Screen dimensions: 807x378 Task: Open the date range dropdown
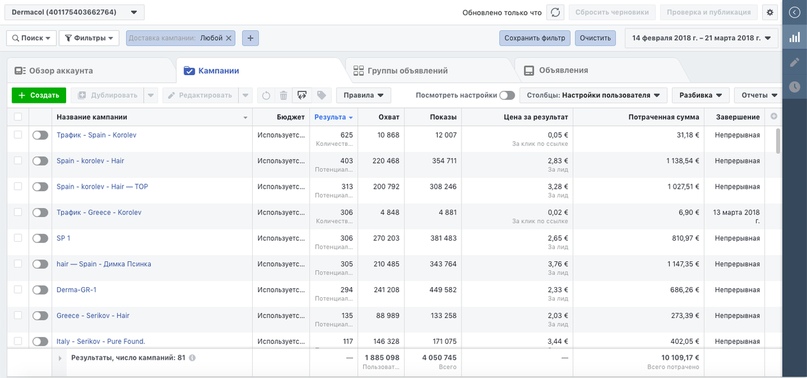pos(701,38)
